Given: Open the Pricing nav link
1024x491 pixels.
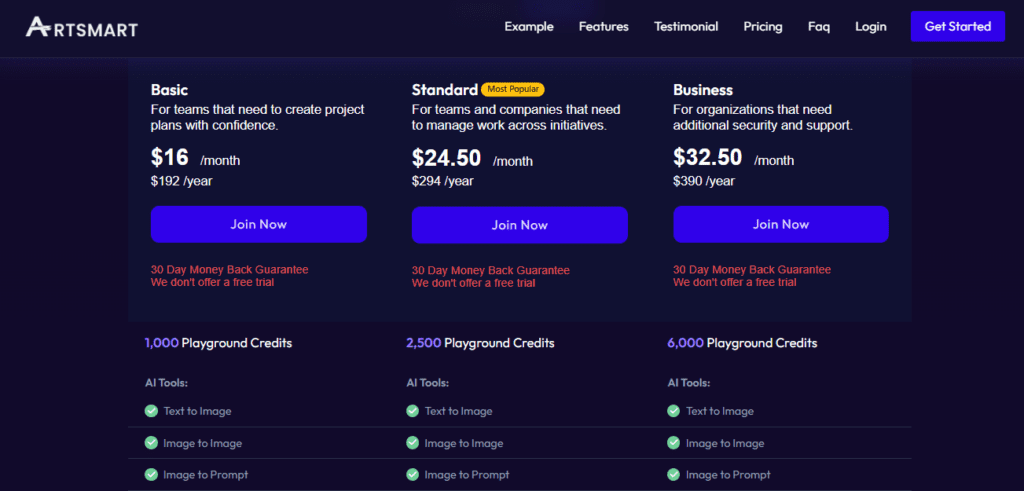Looking at the screenshot, I should tap(763, 27).
